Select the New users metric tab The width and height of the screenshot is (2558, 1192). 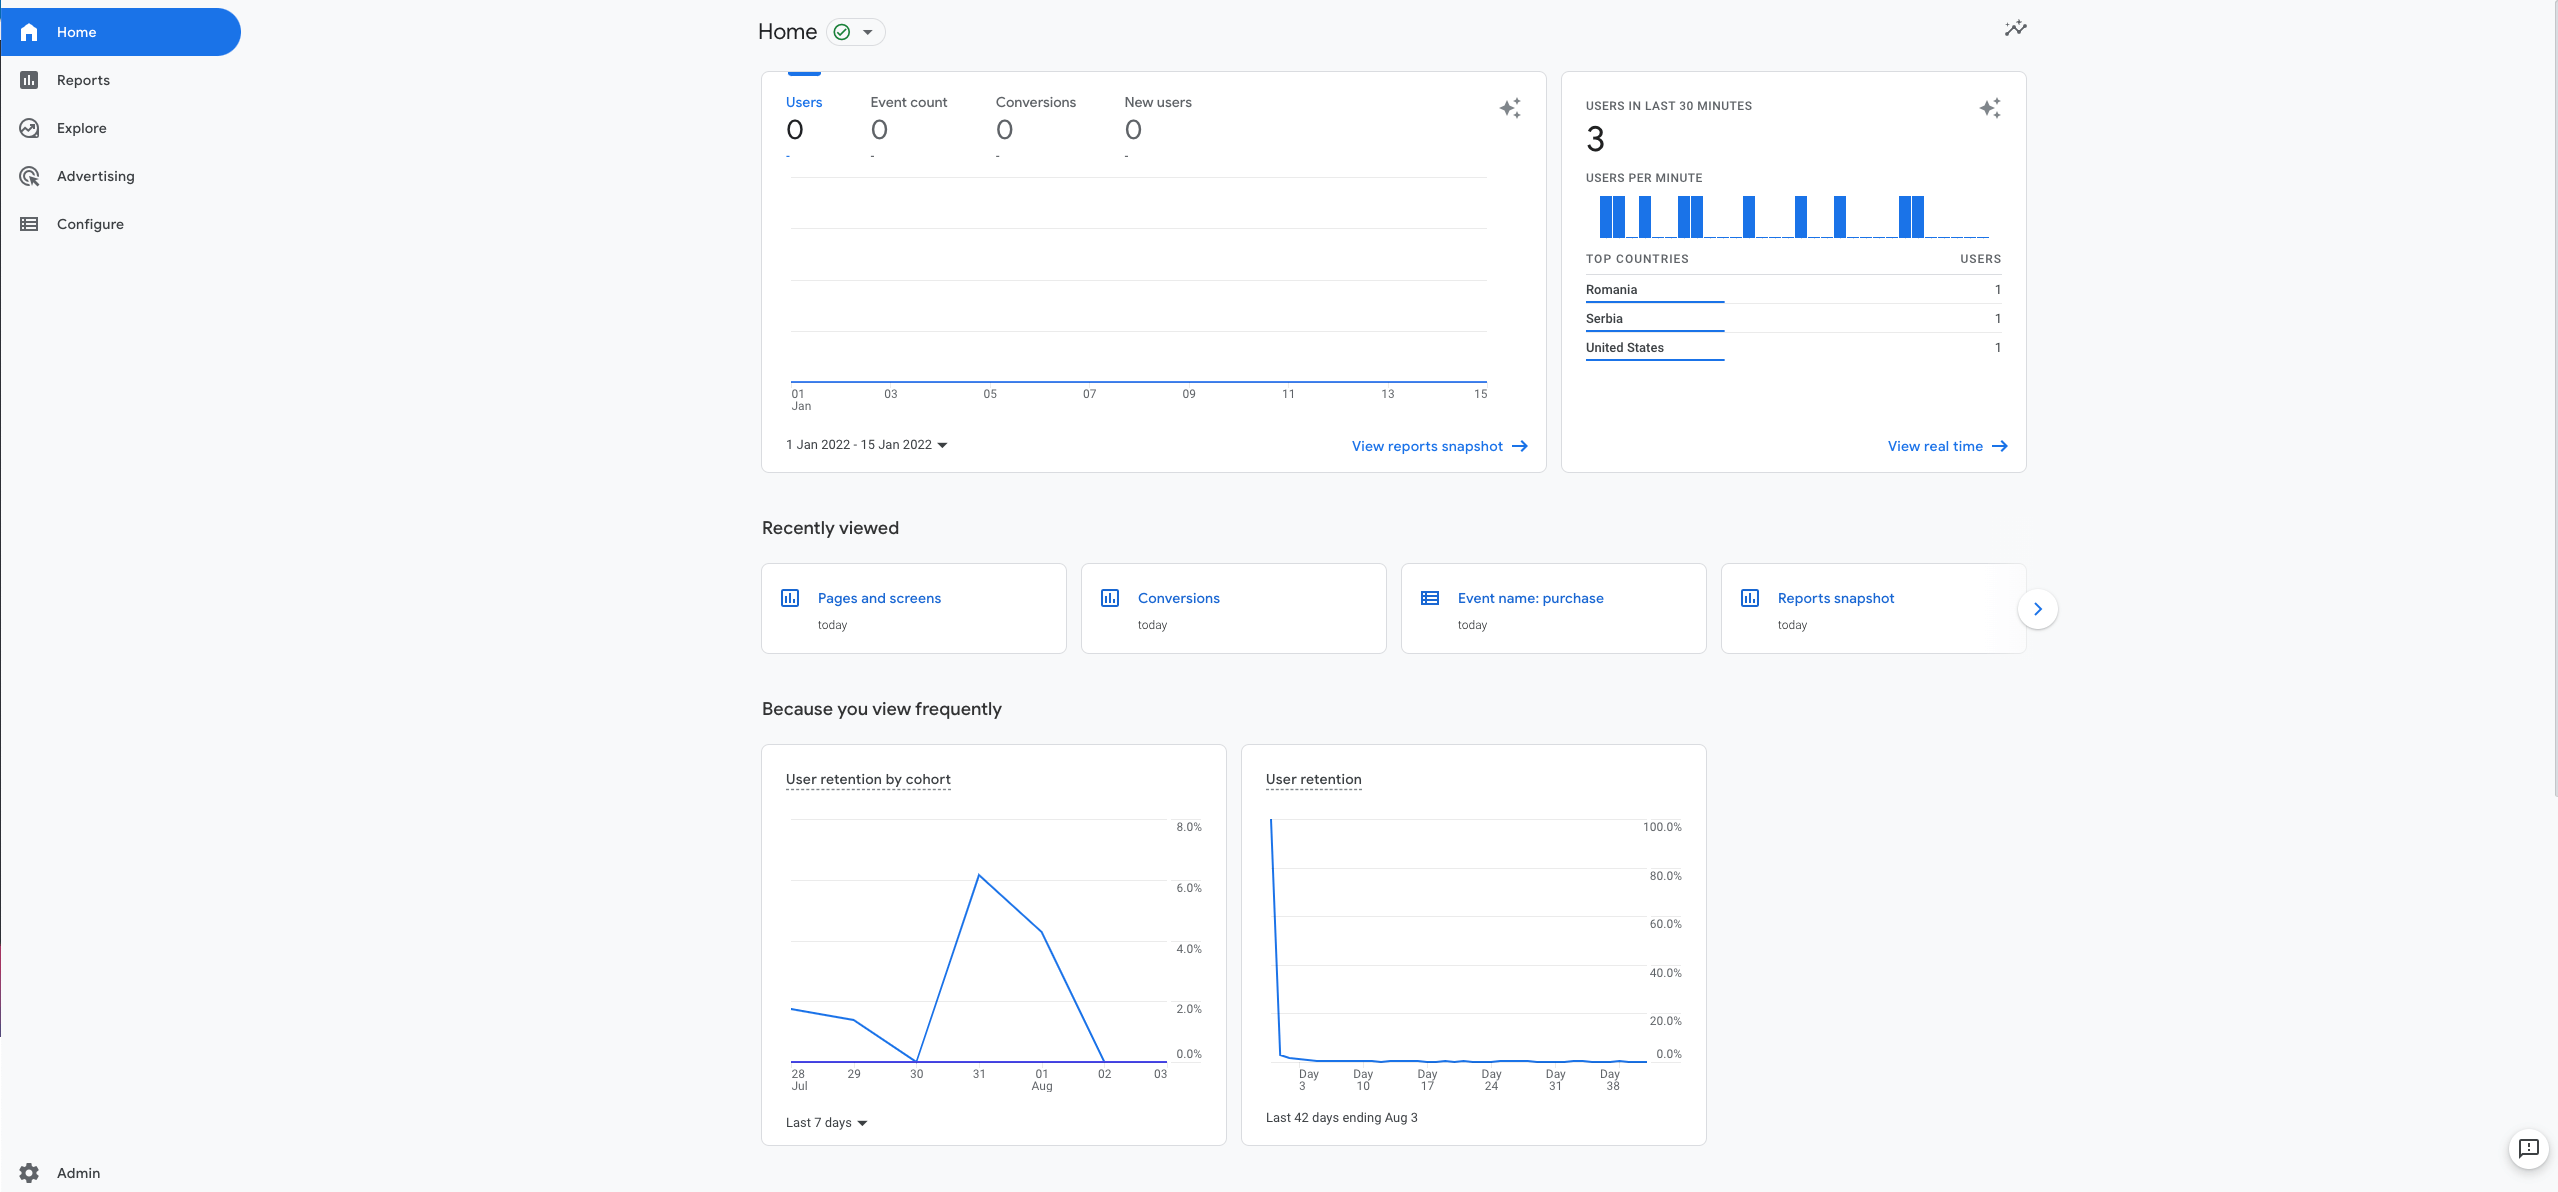click(x=1158, y=127)
